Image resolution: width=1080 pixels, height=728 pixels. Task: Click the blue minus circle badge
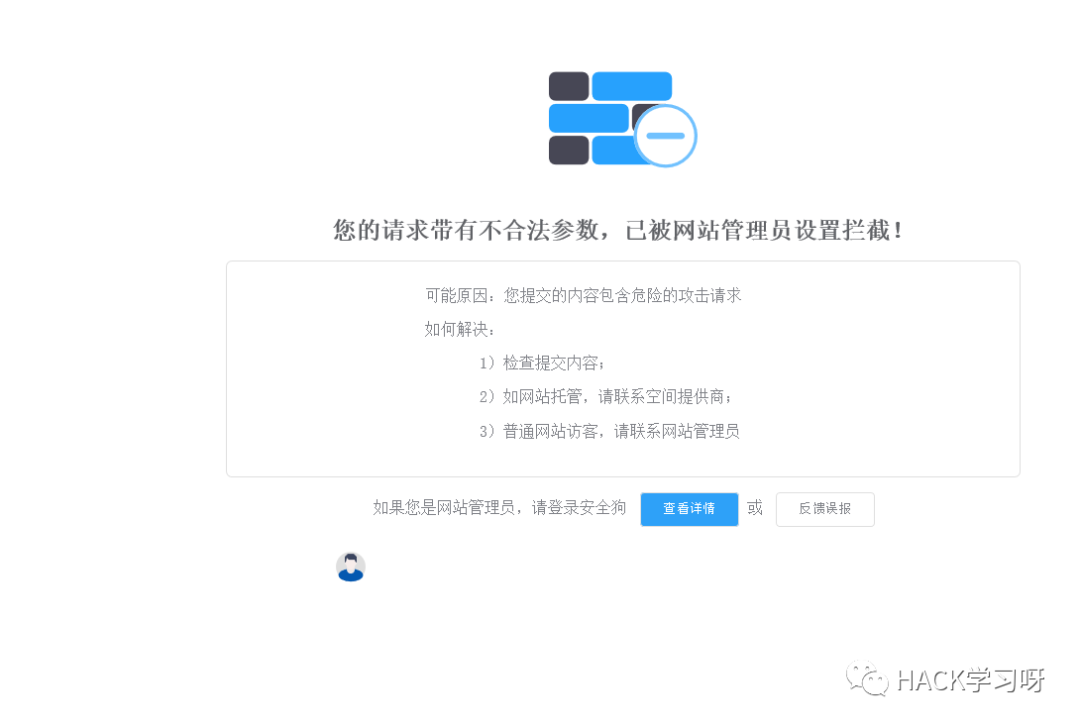point(665,136)
